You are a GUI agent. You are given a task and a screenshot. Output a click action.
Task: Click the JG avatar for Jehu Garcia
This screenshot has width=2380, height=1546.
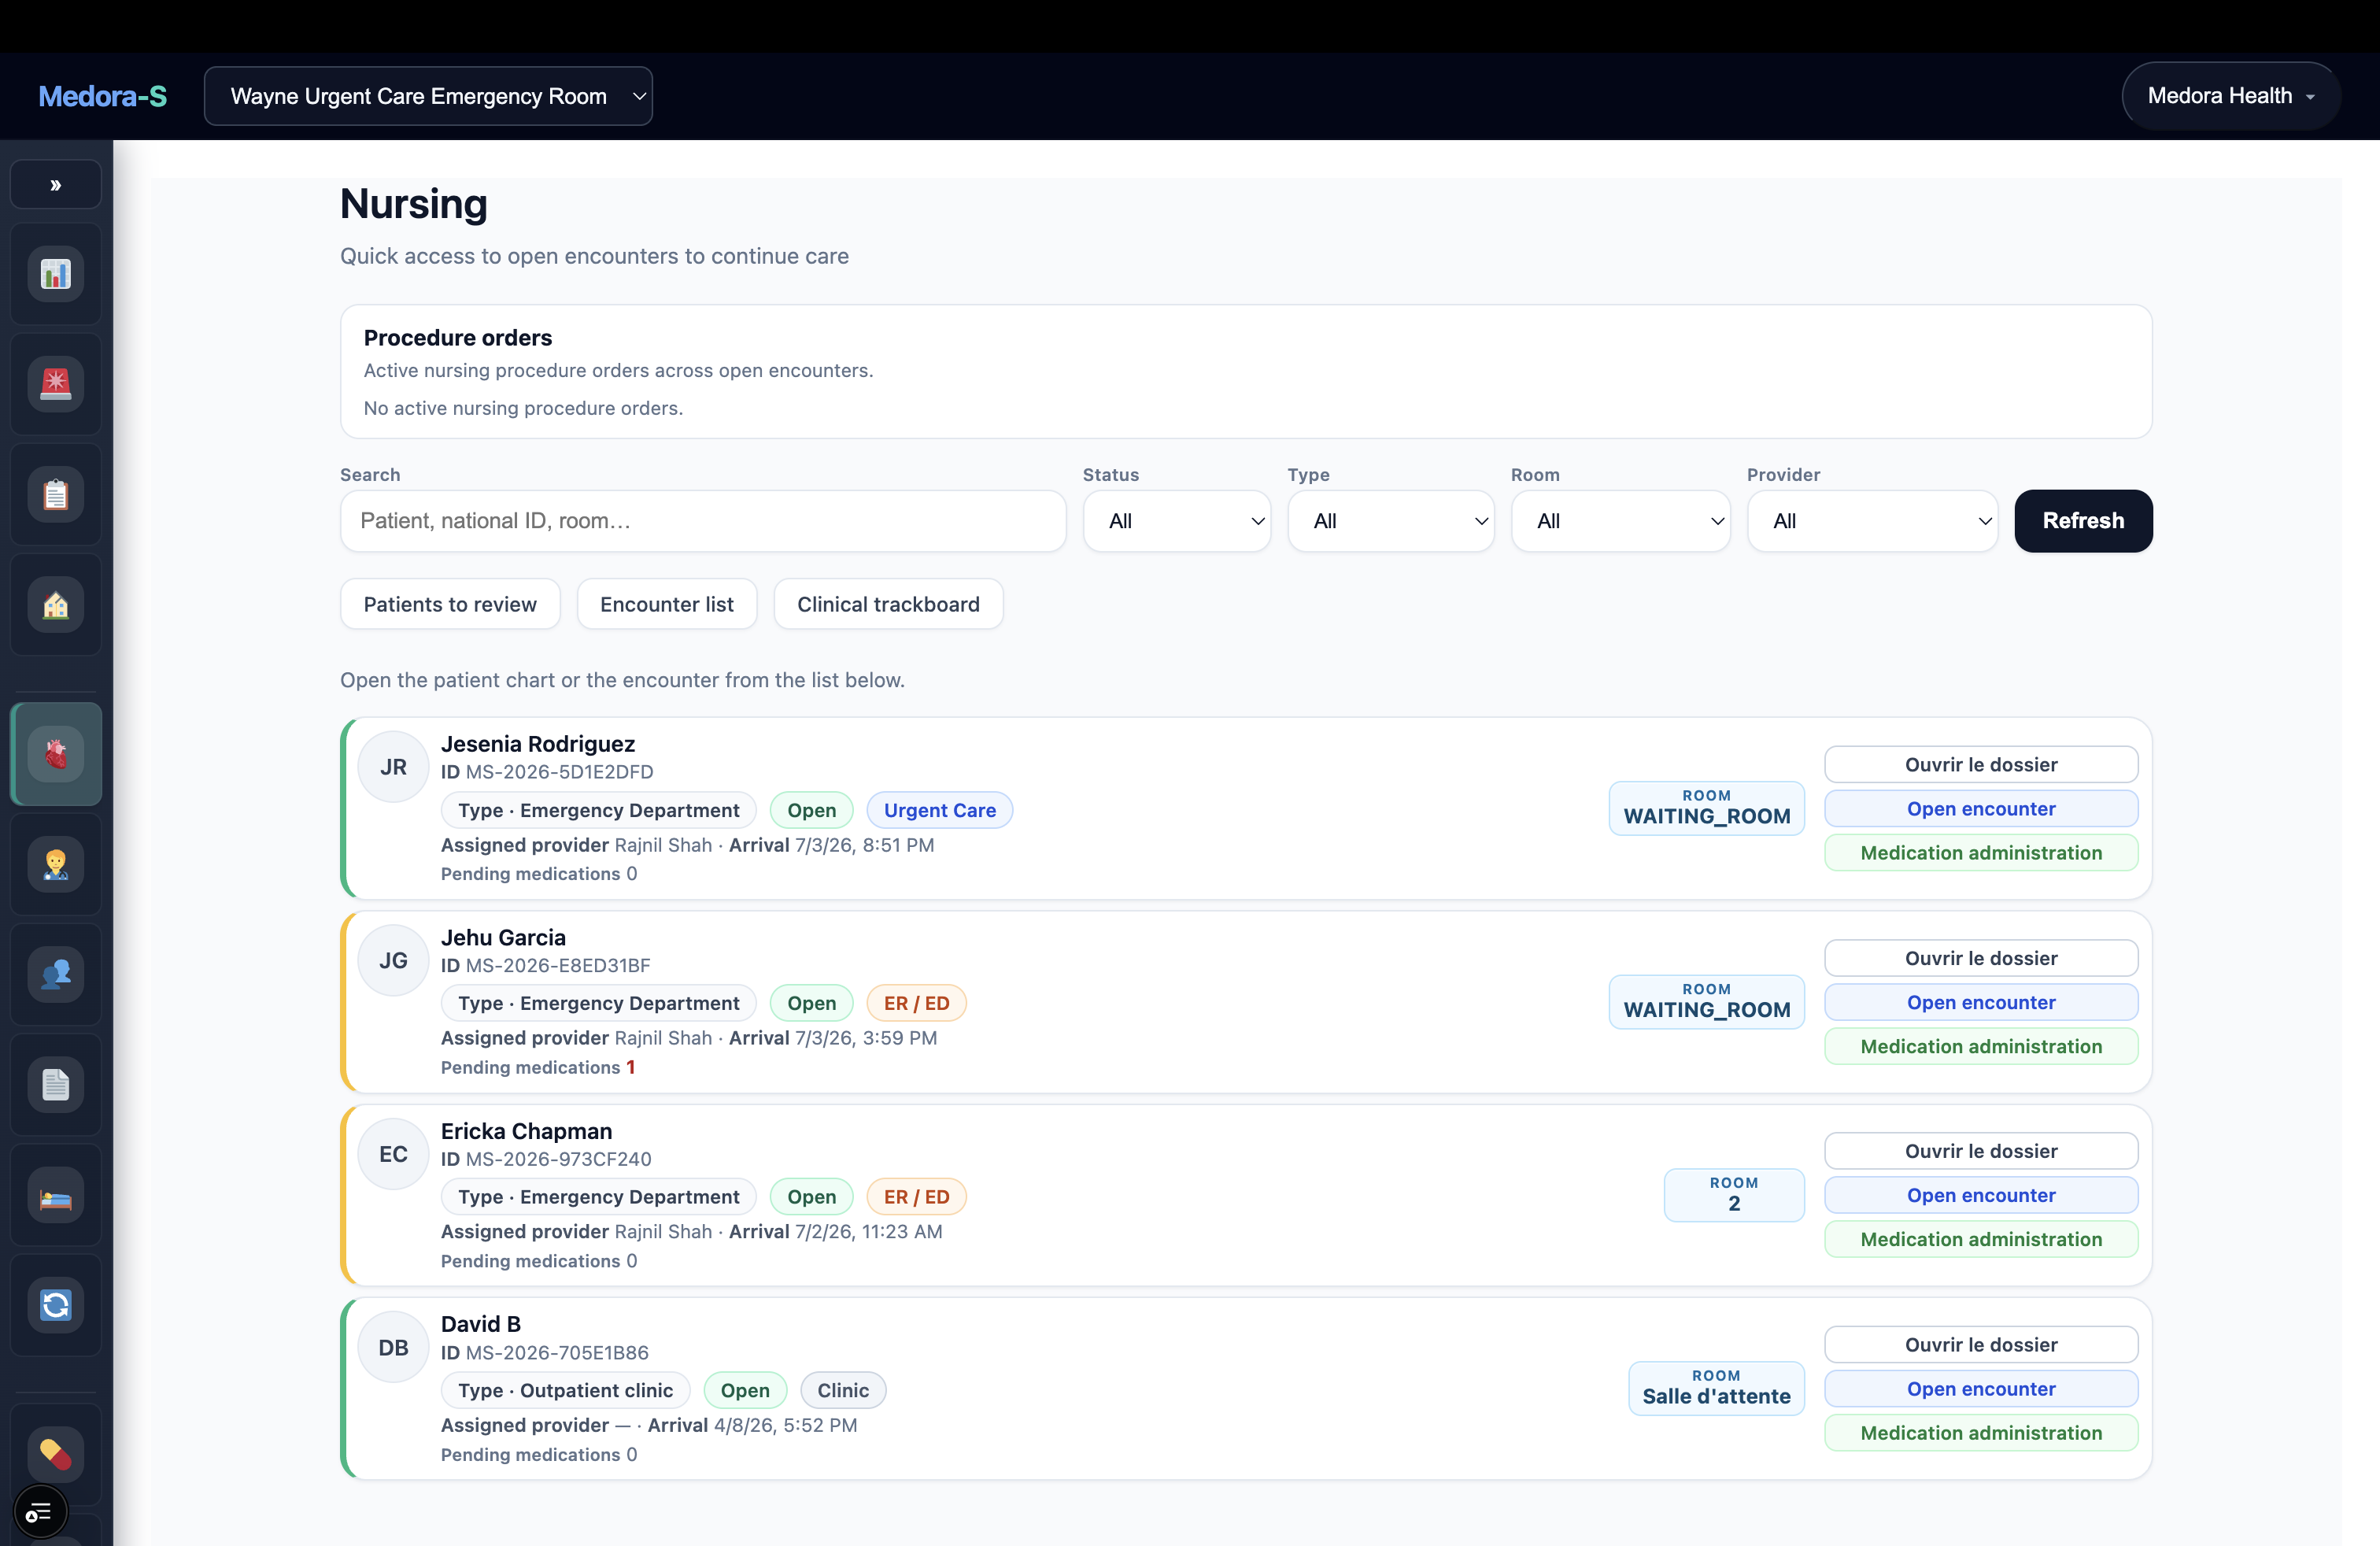point(394,960)
